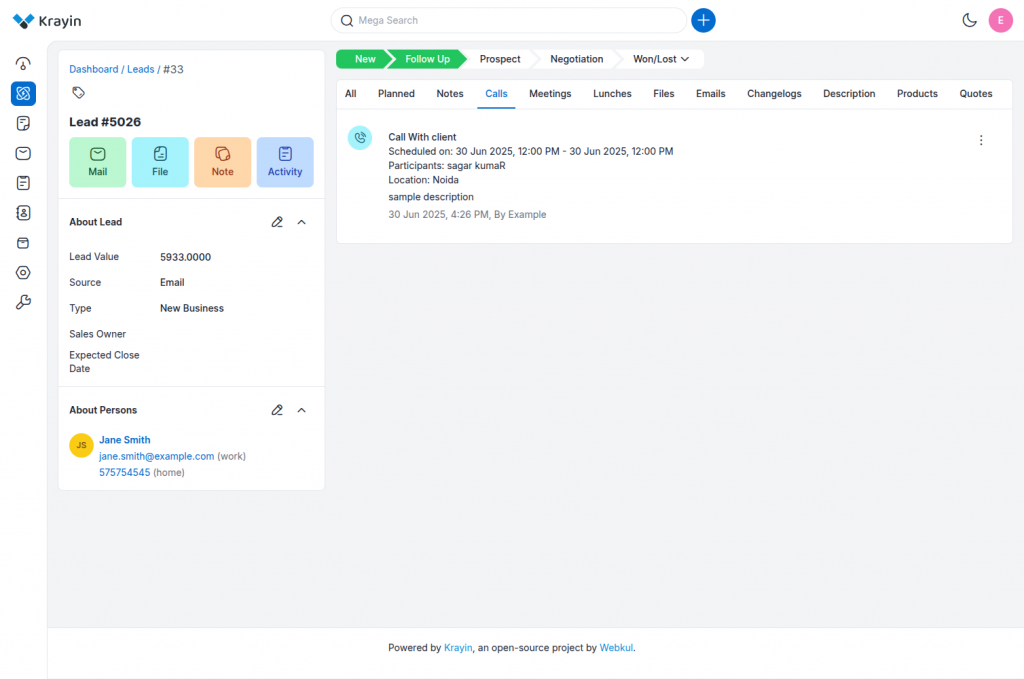Click the blue plus quick-create button
The width and height of the screenshot is (1024, 679).
[x=703, y=20]
